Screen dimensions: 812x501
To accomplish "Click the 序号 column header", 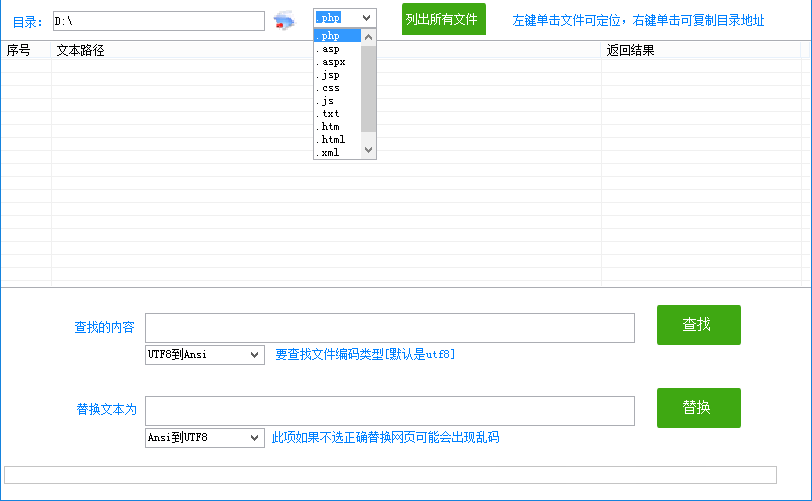I will point(26,50).
